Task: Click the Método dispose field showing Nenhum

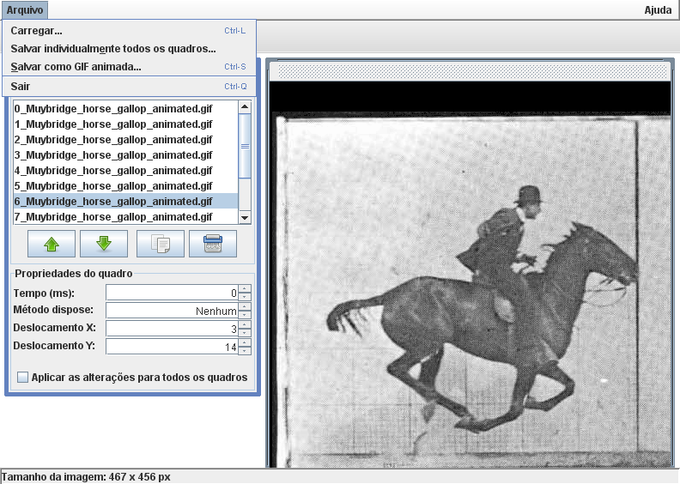Action: [x=172, y=311]
